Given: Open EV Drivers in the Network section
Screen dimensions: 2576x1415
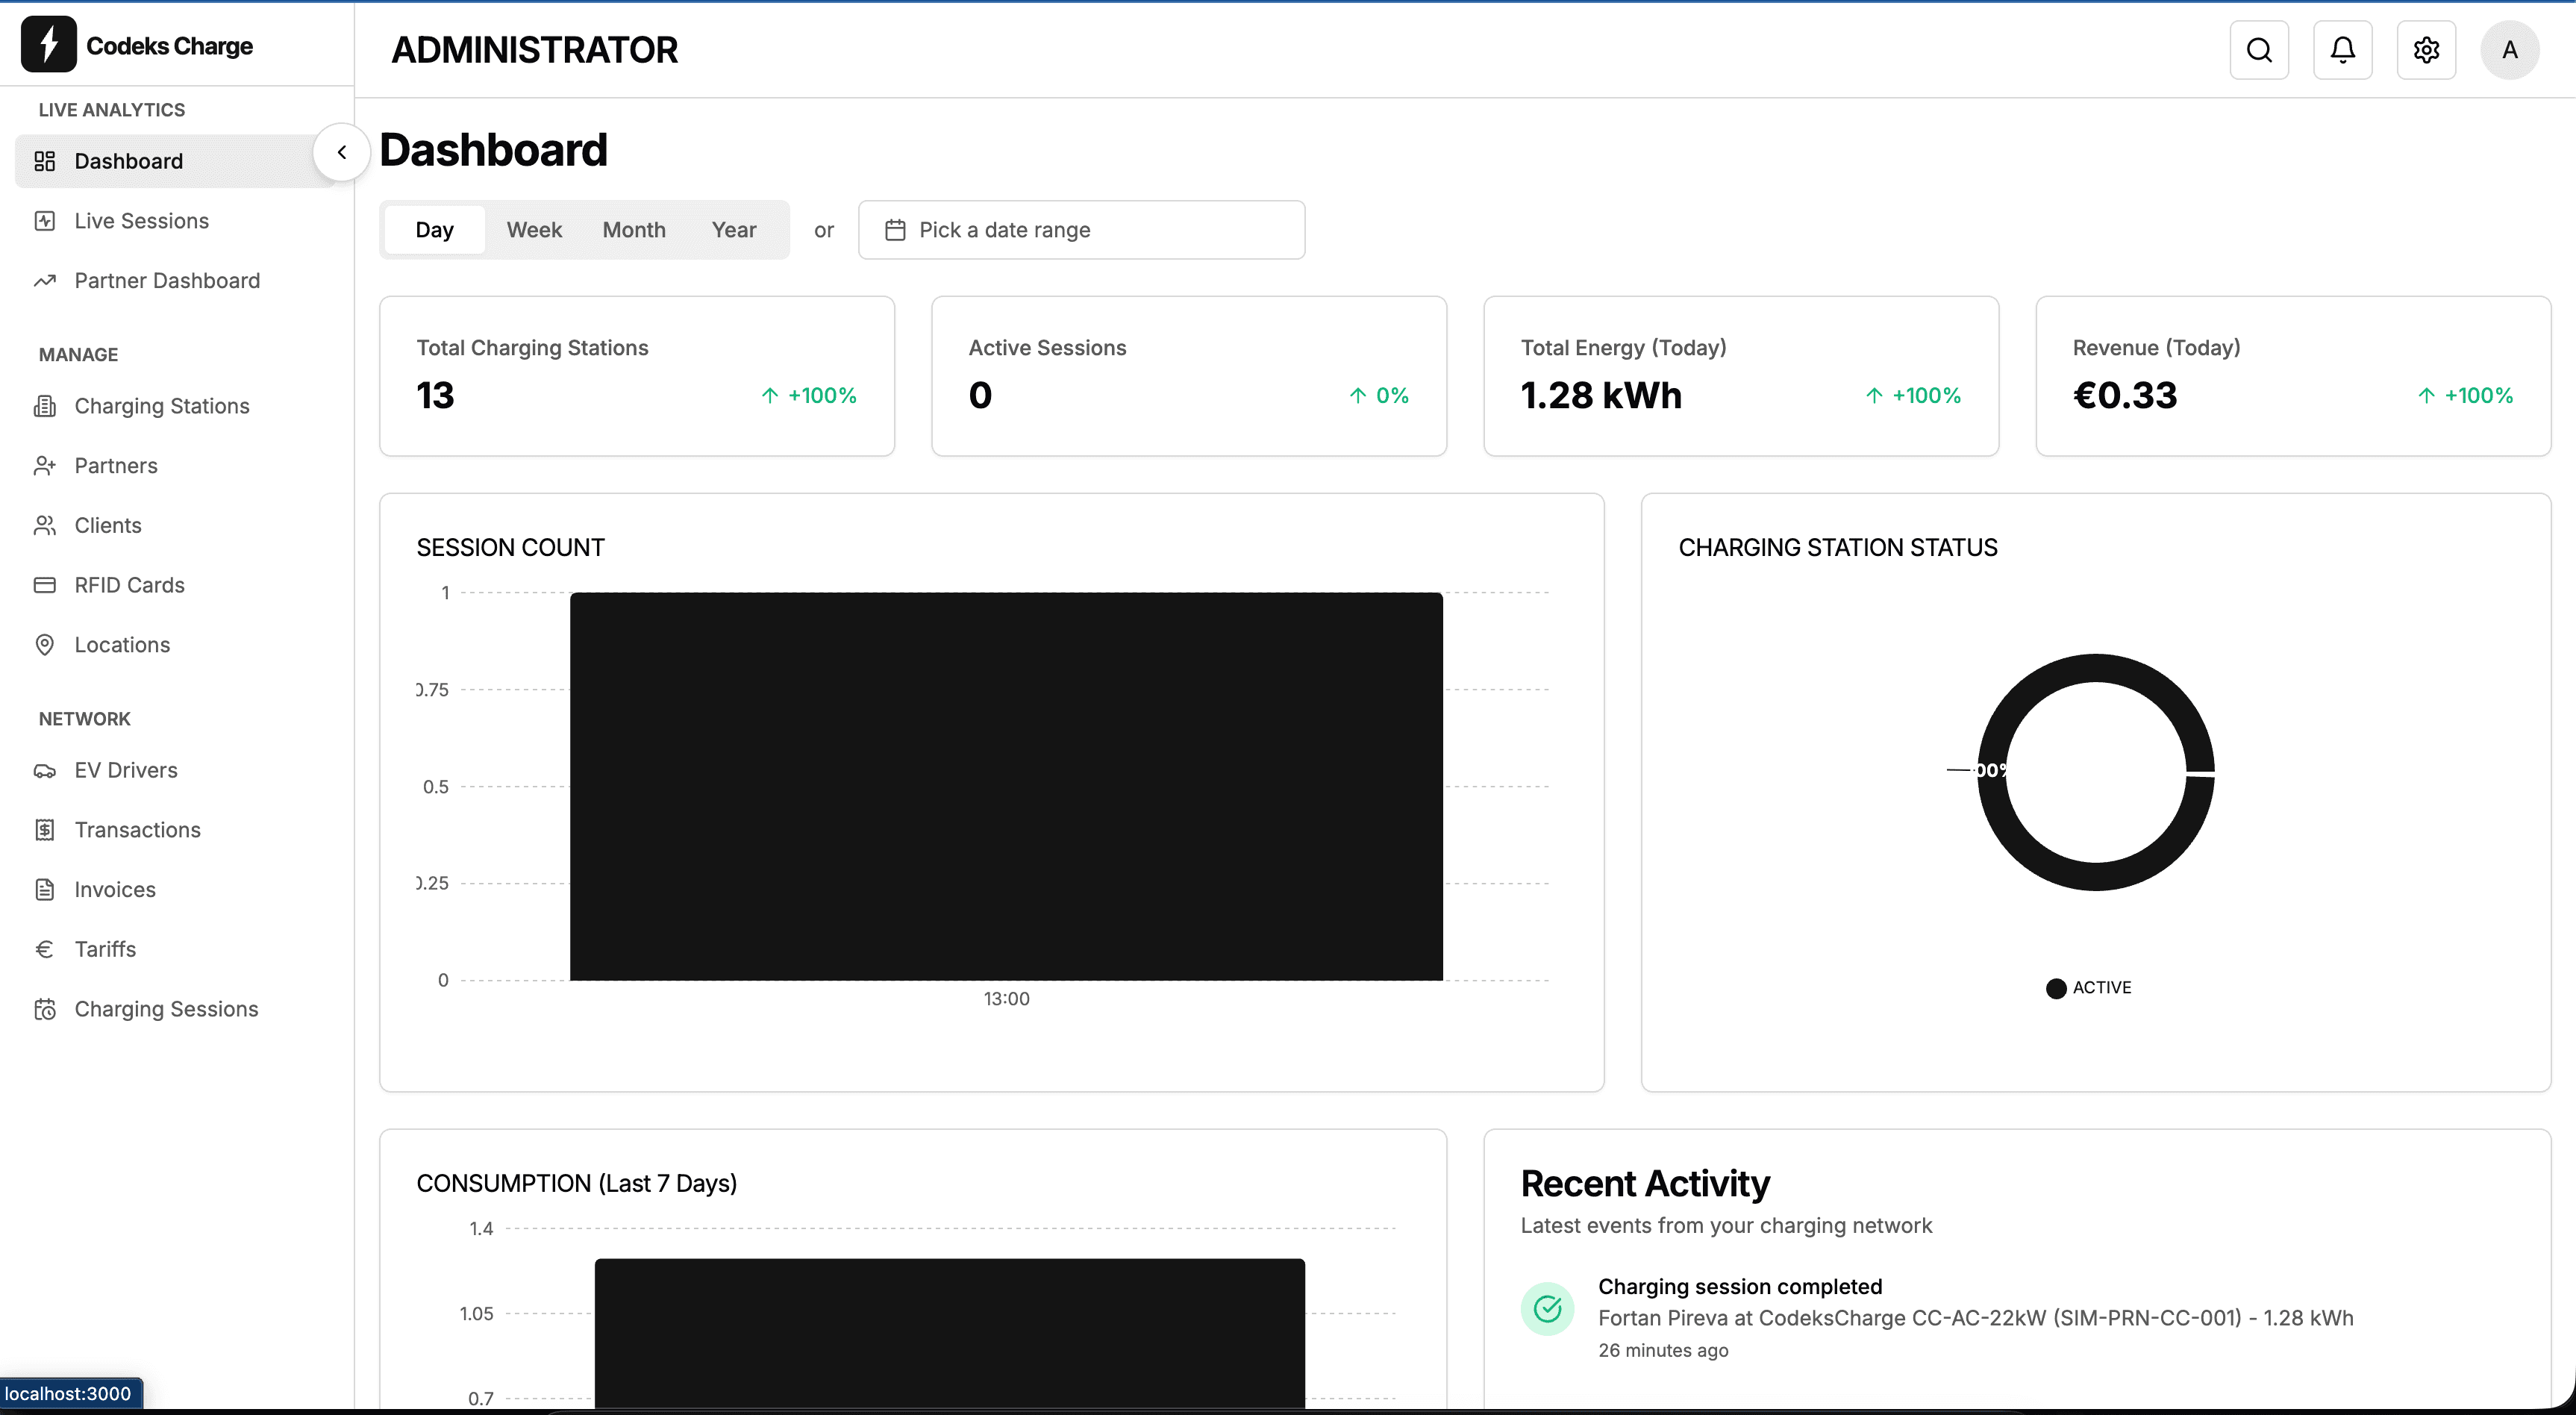Looking at the screenshot, I should click(126, 770).
